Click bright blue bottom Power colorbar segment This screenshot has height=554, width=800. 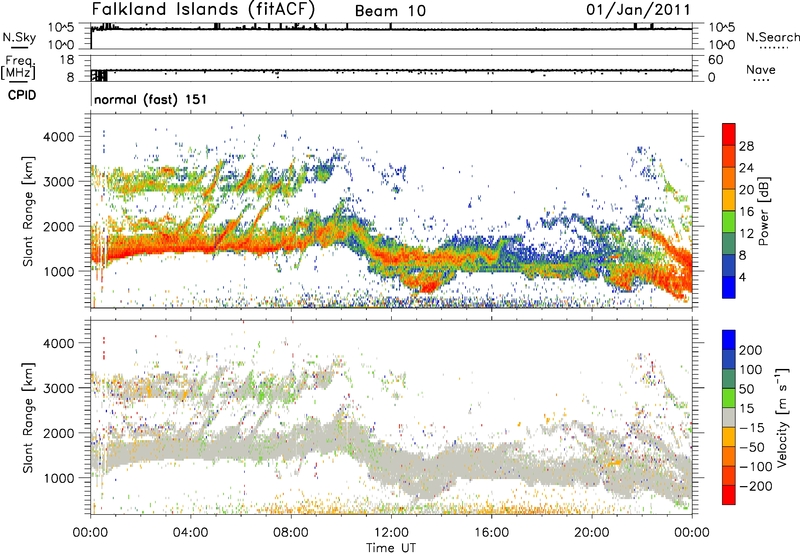pos(729,287)
